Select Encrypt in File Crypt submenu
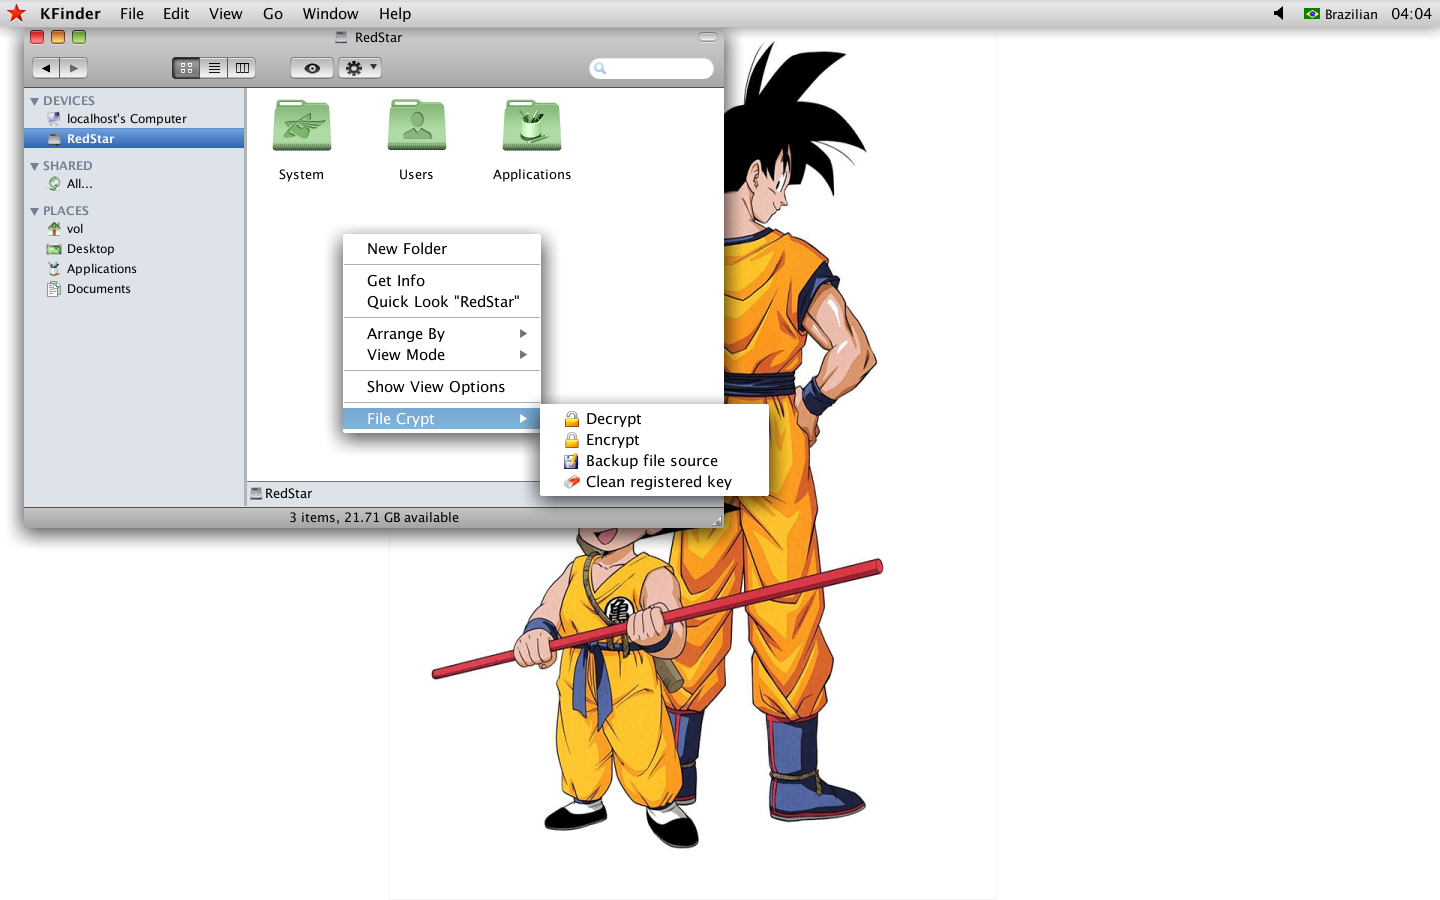This screenshot has height=900, width=1440. (654, 440)
